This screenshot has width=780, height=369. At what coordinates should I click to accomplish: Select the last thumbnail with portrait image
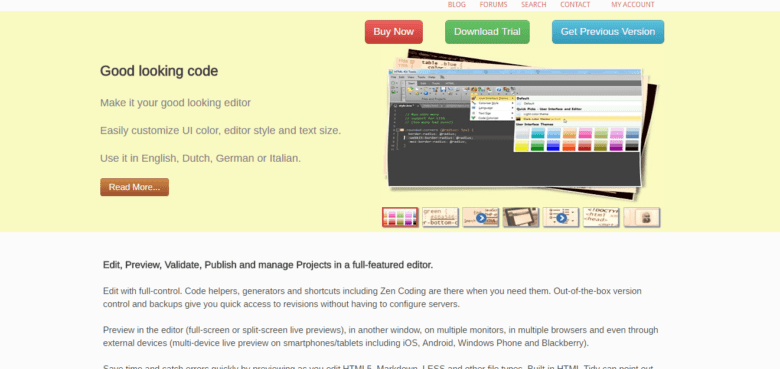pos(642,217)
